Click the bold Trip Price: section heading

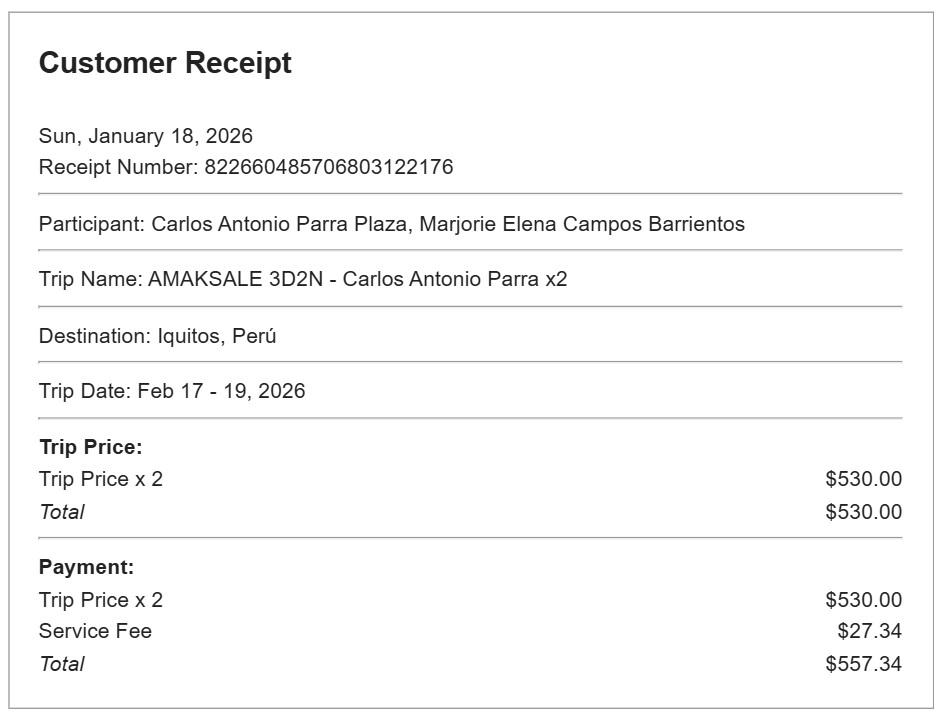click(x=91, y=447)
